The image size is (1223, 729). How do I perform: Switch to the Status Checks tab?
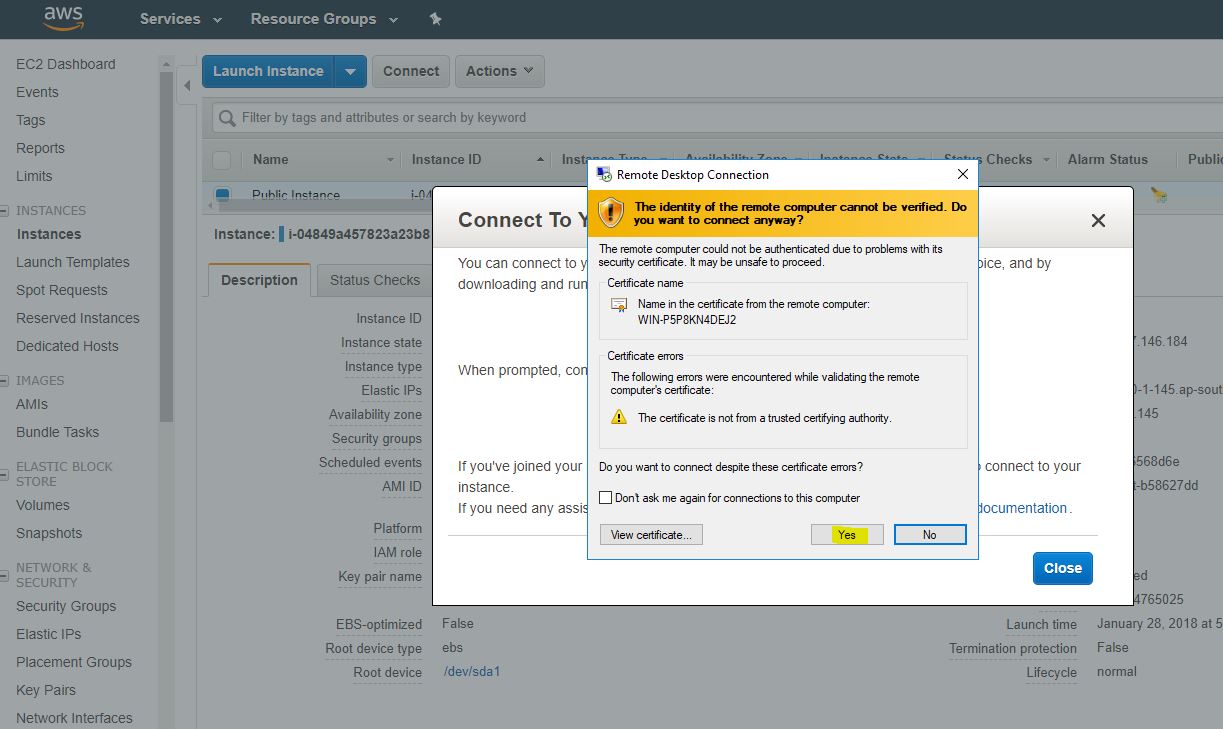375,280
